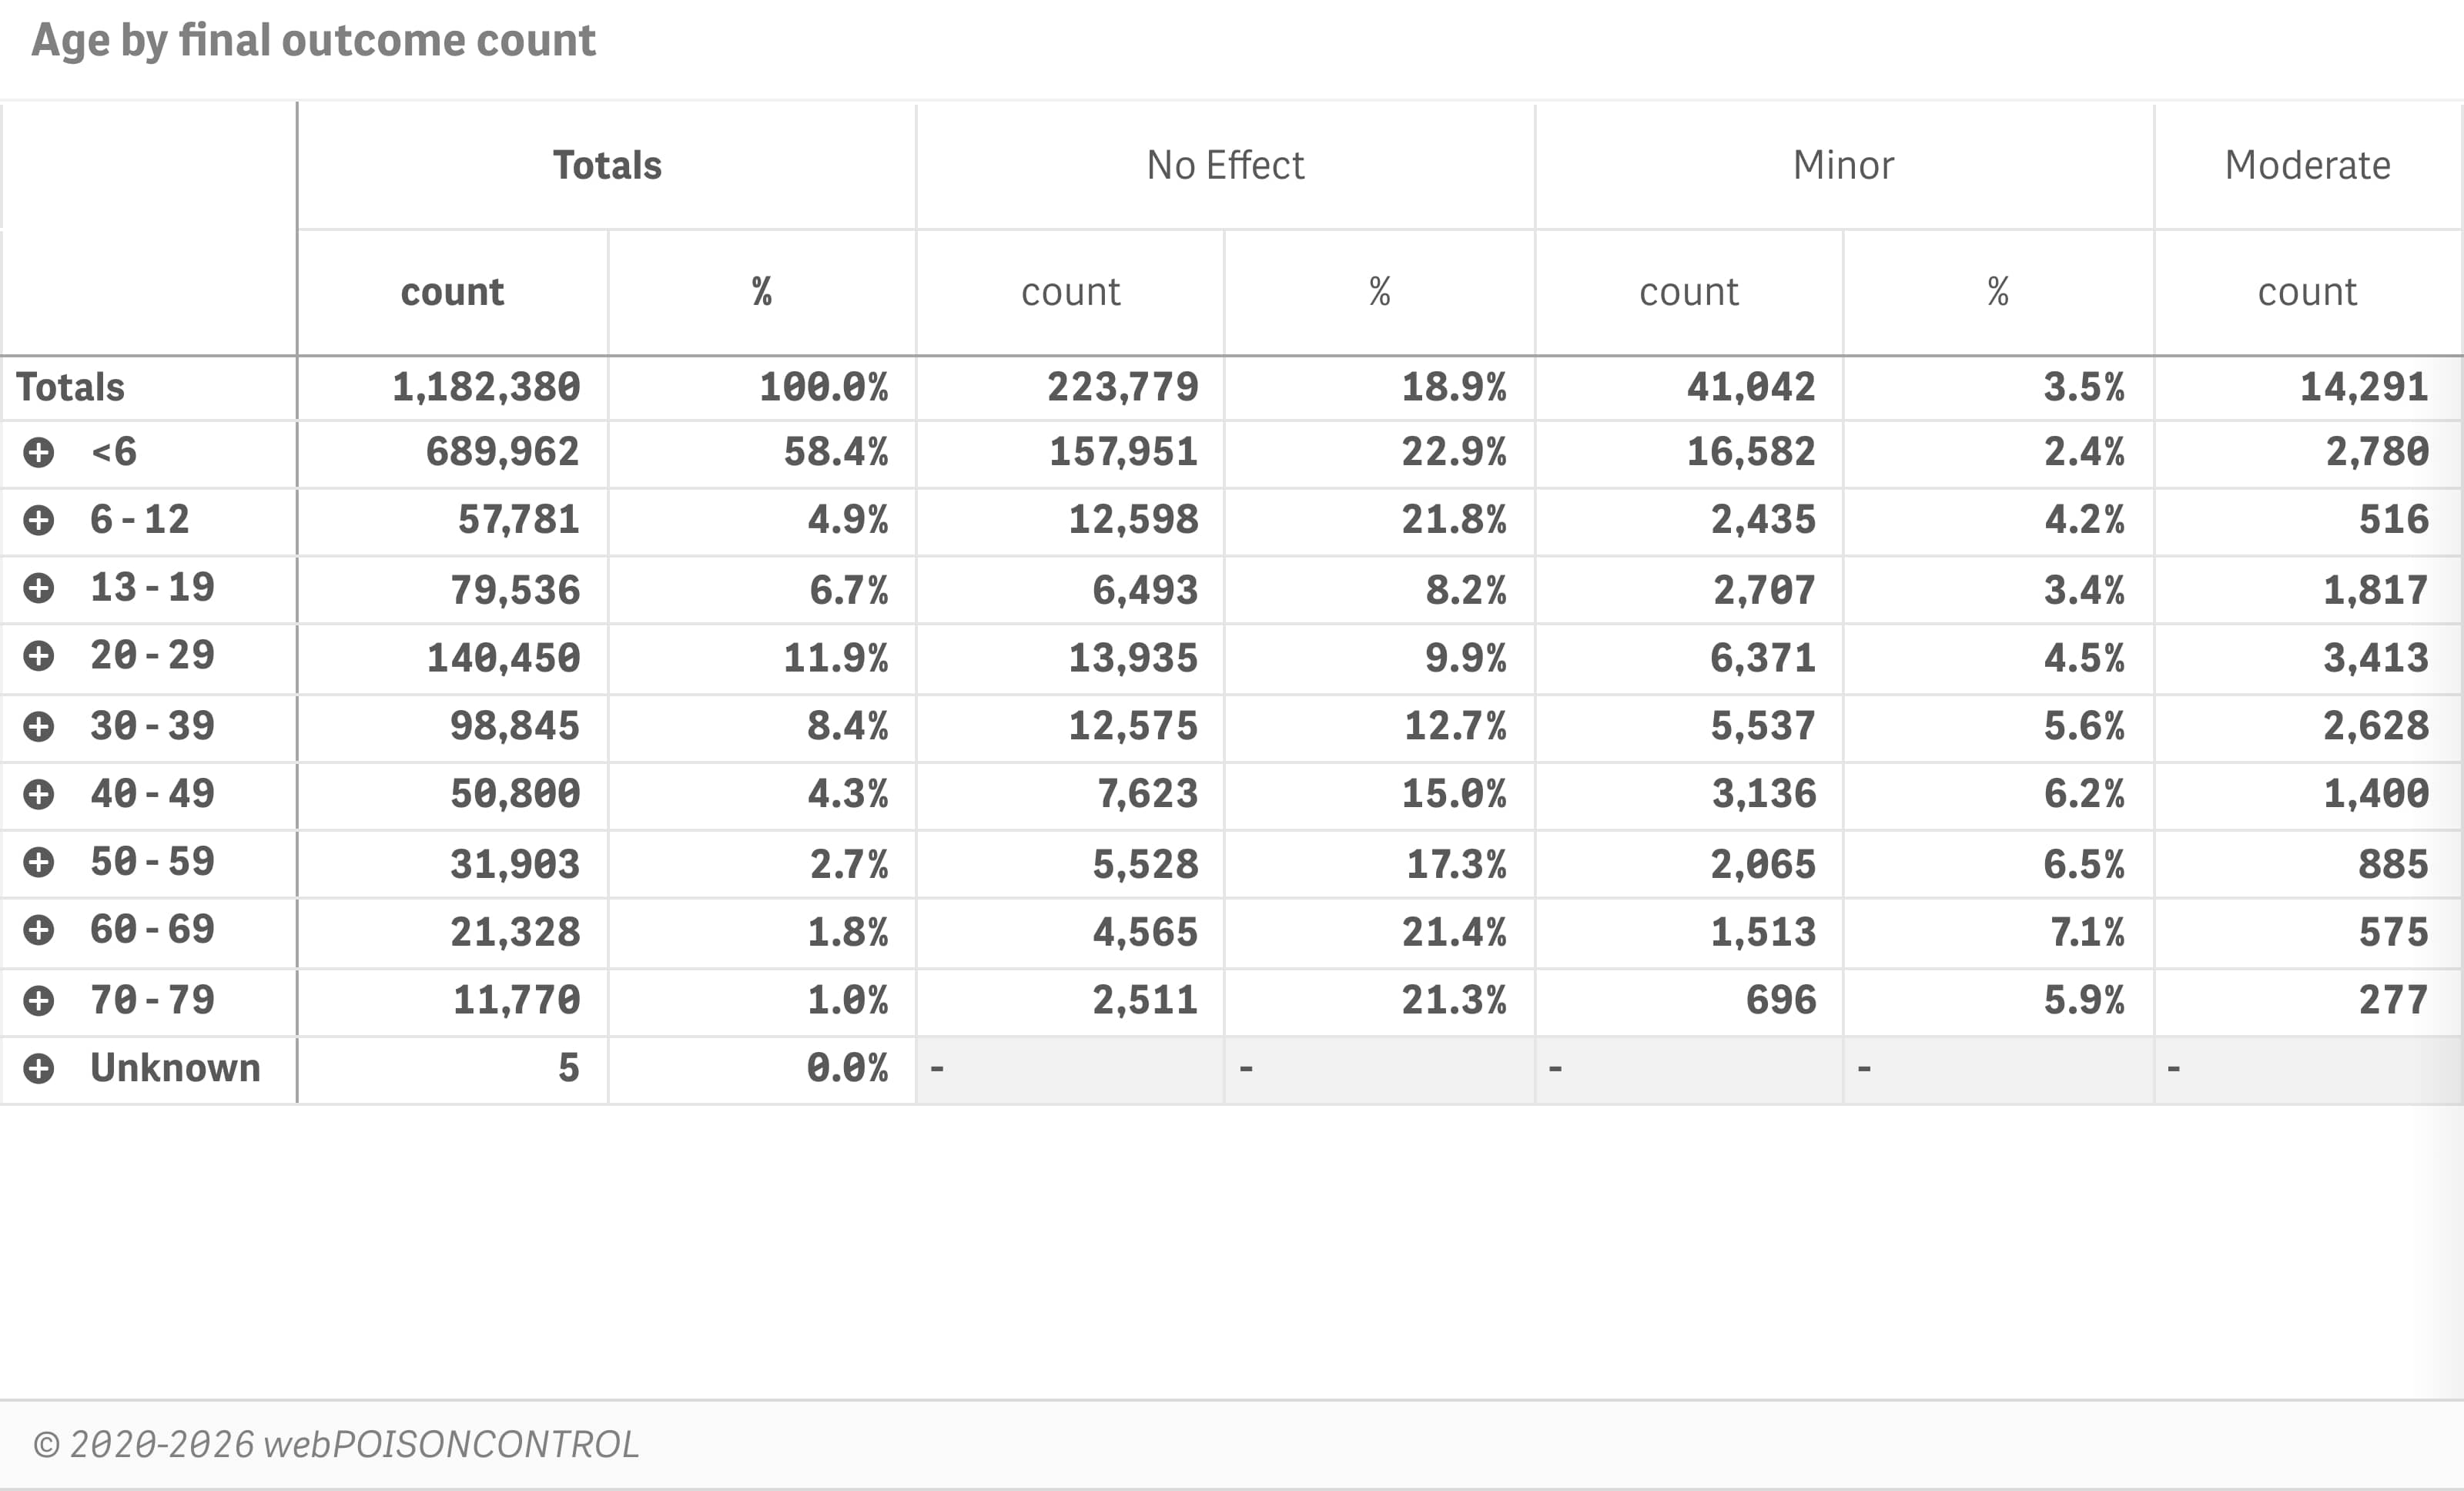This screenshot has width=2464, height=1491.
Task: Click the 40 - 49 plus icon
Action: pos(39,794)
